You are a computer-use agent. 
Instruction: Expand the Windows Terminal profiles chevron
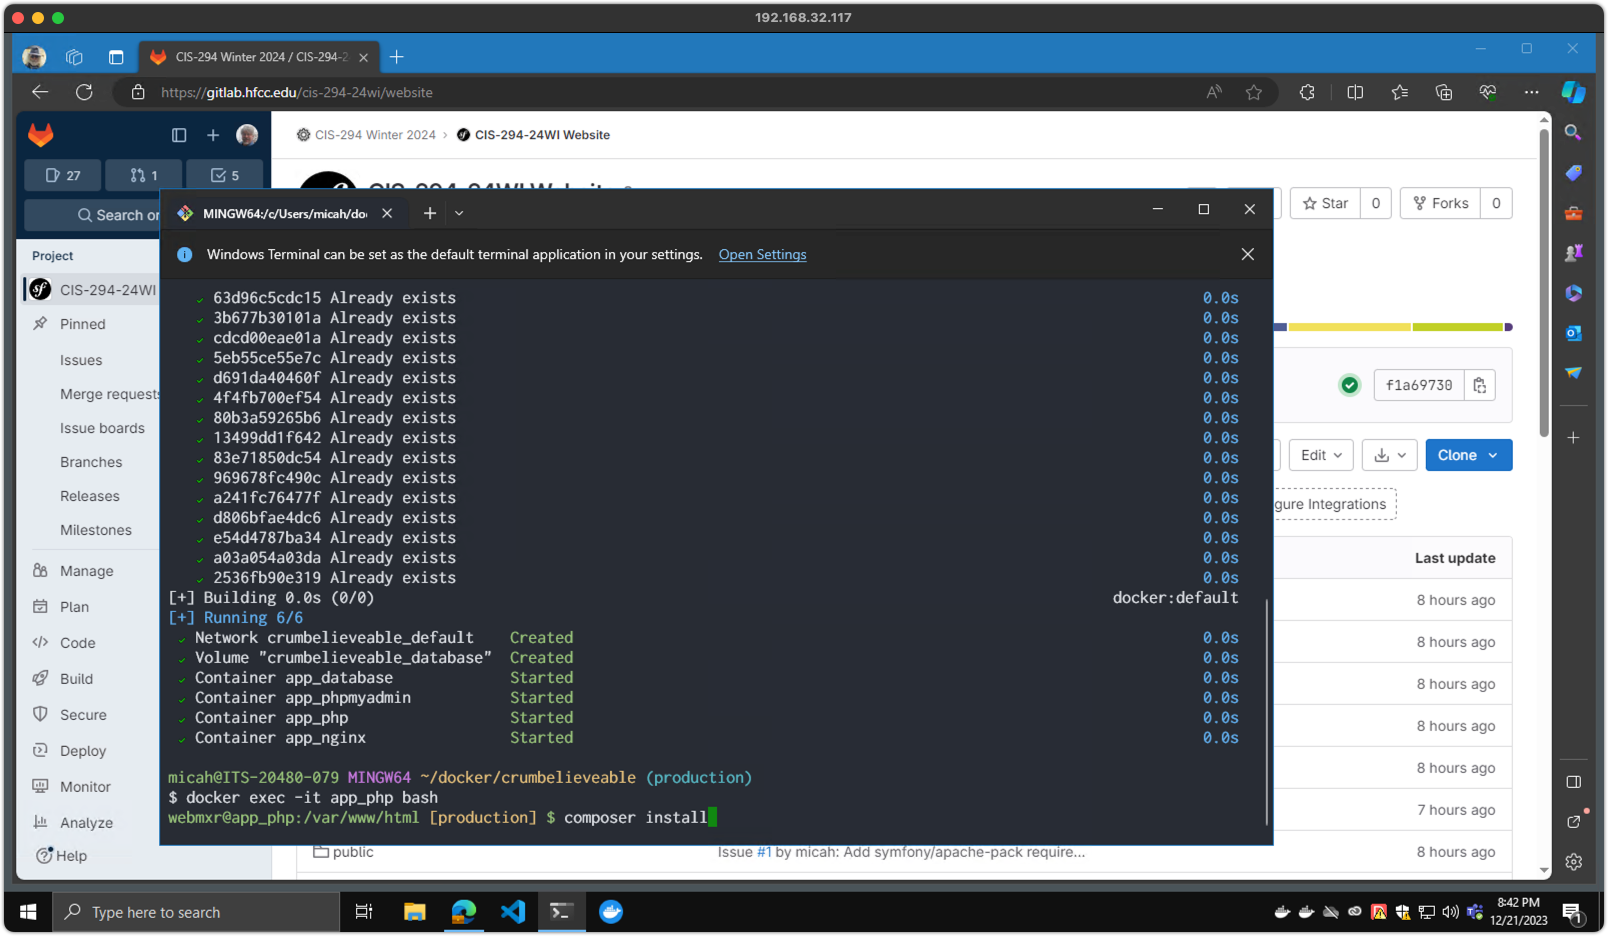[459, 212]
